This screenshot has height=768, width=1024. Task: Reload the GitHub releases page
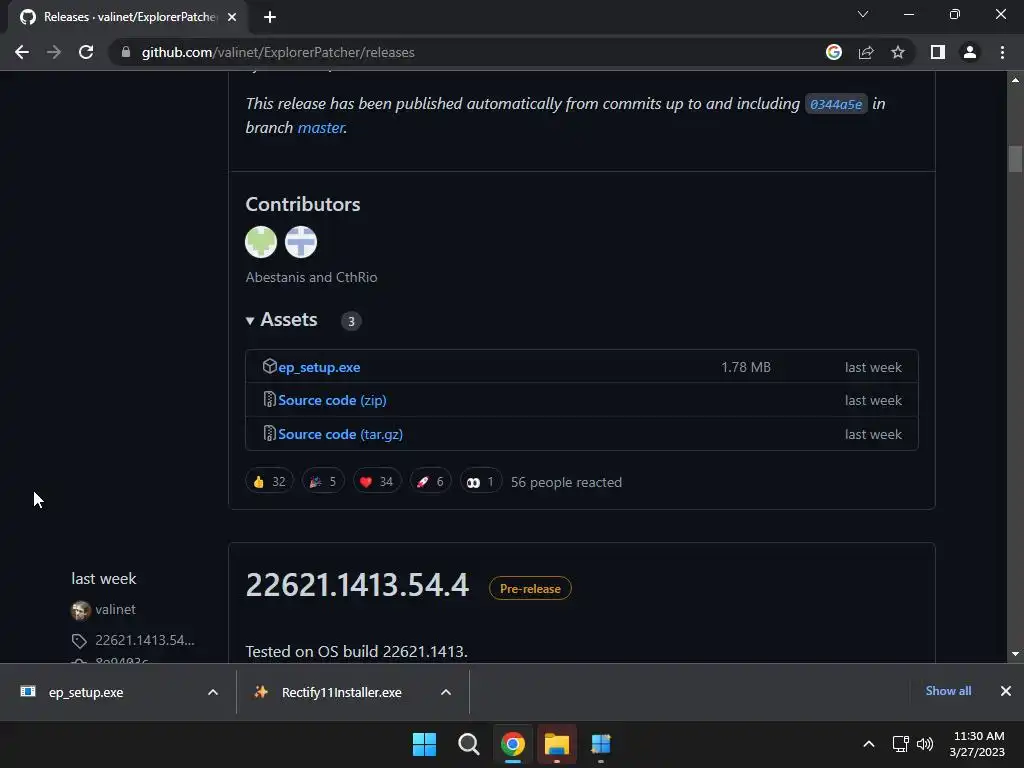point(86,52)
